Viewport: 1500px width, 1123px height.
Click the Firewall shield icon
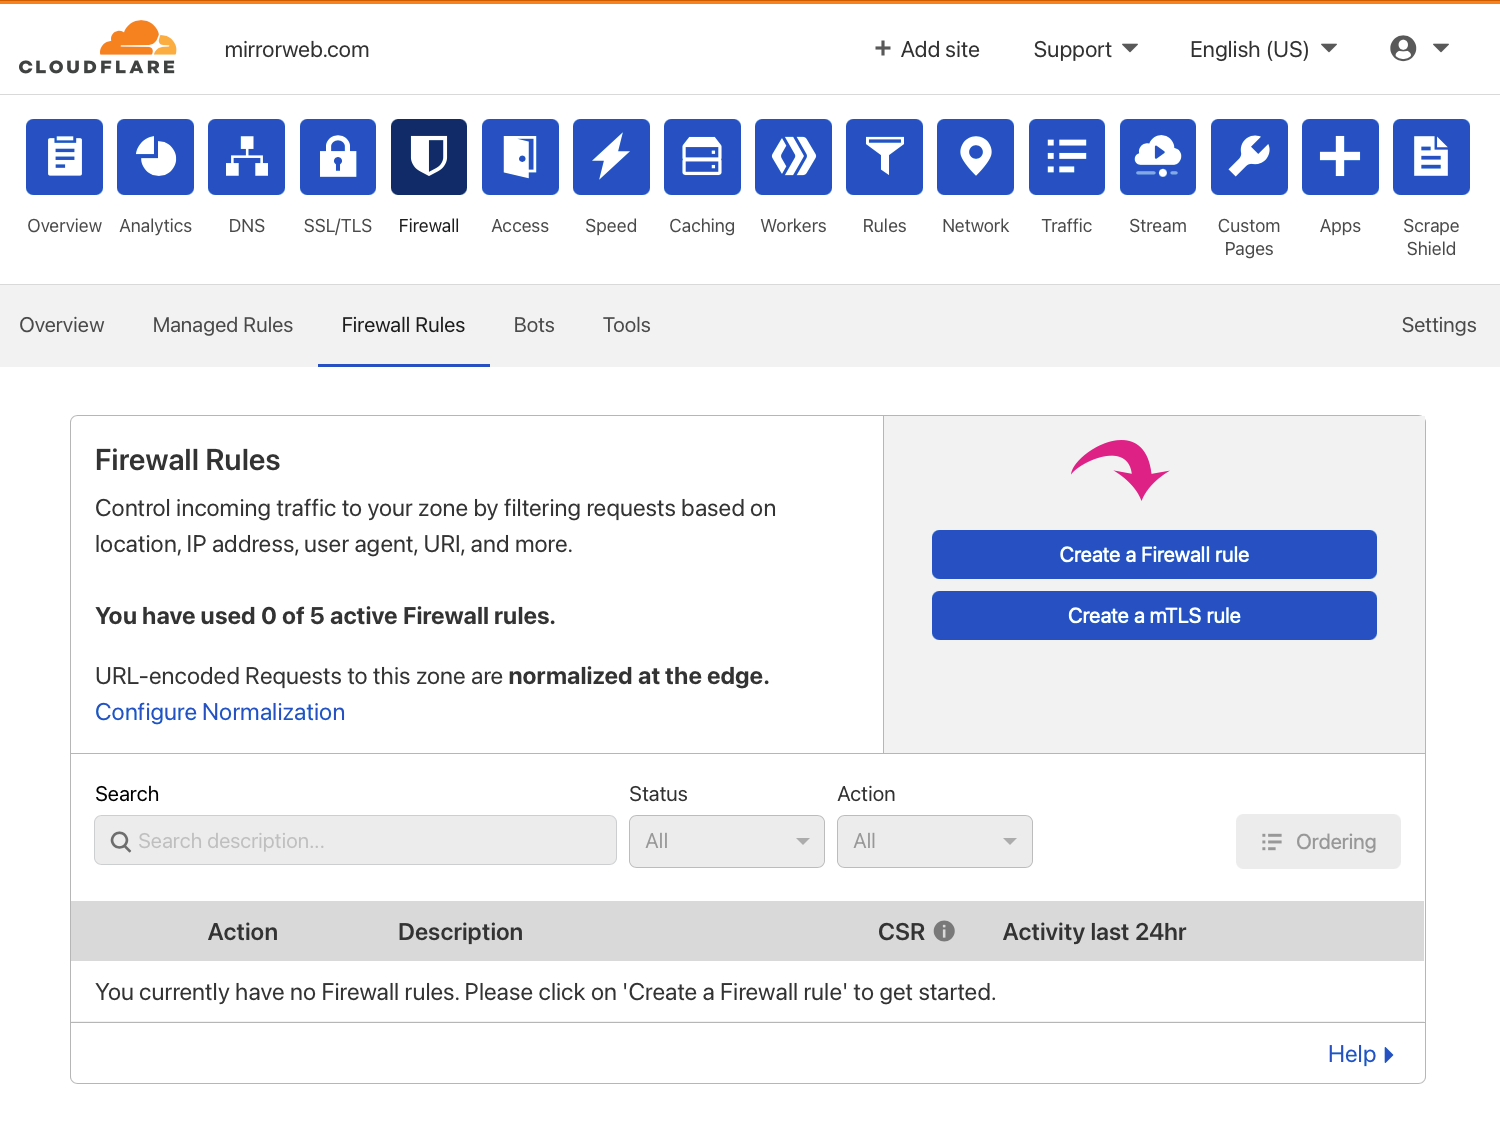pos(428,157)
